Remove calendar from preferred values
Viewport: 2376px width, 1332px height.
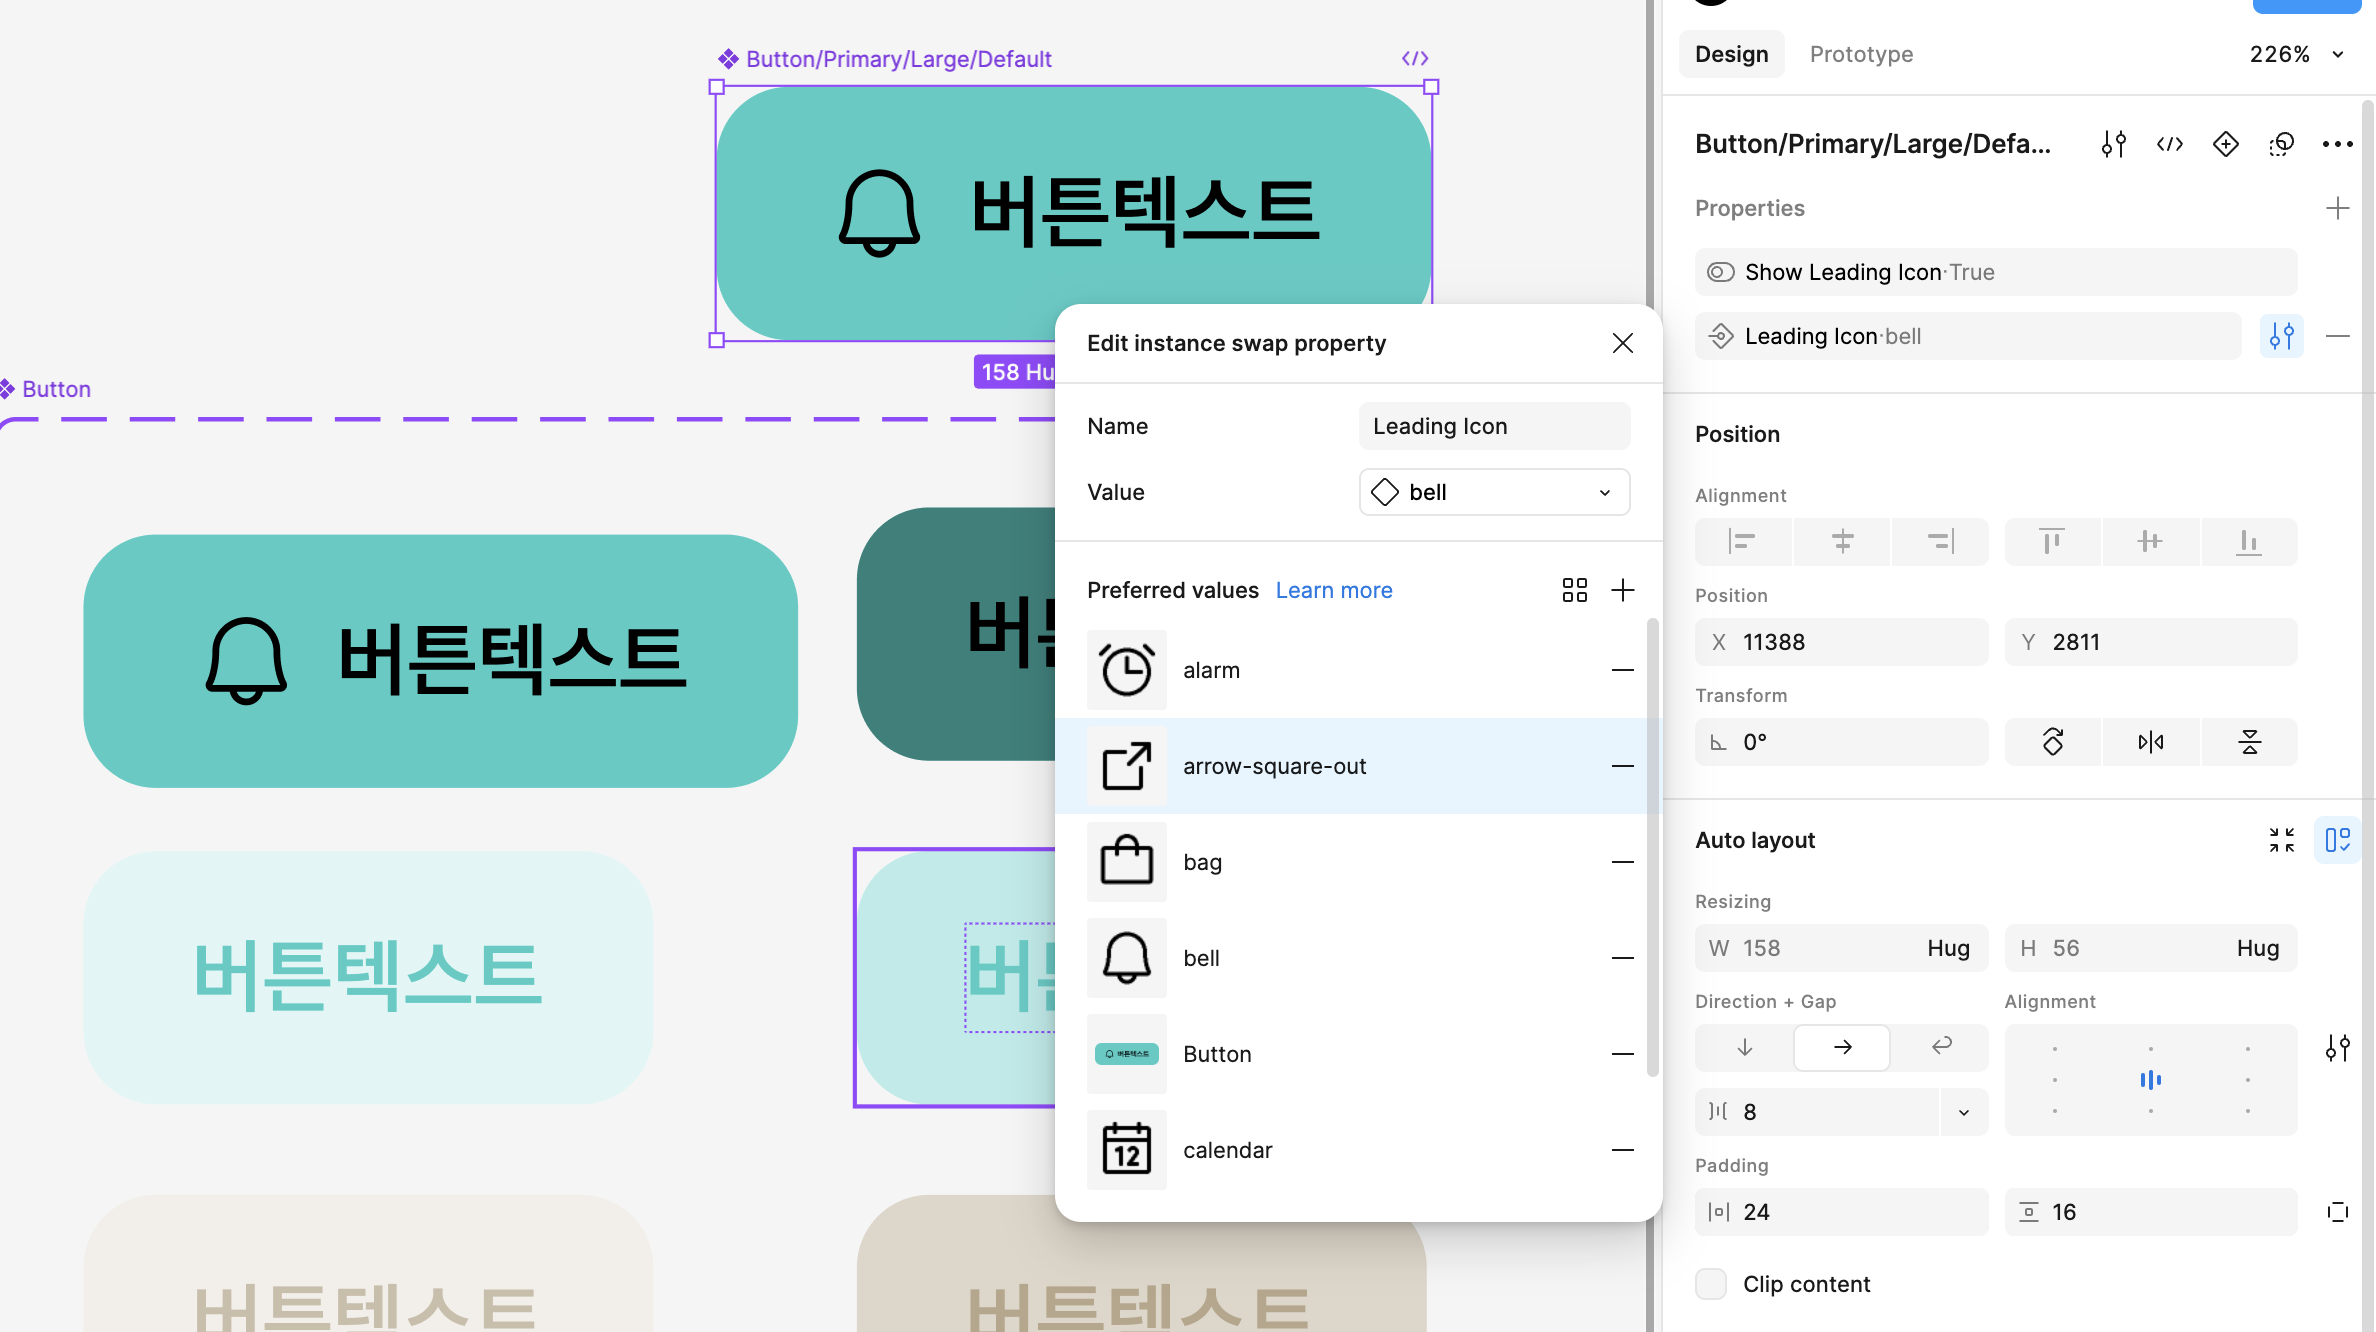(1622, 1150)
